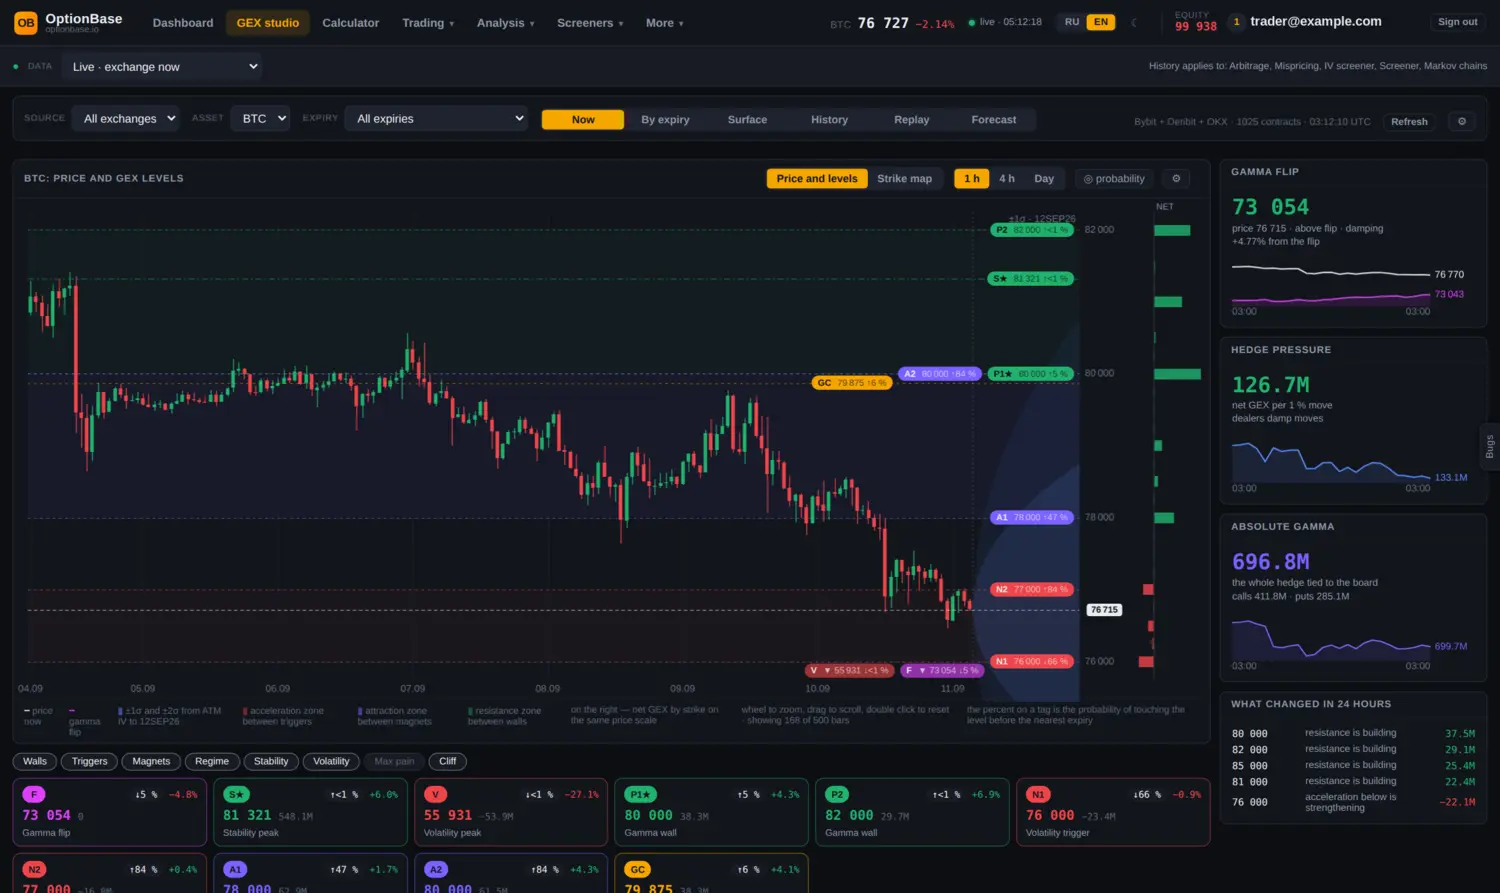Image resolution: width=1500 pixels, height=893 pixels.
Task: Set chart timeframe to 4 h
Action: (1007, 179)
